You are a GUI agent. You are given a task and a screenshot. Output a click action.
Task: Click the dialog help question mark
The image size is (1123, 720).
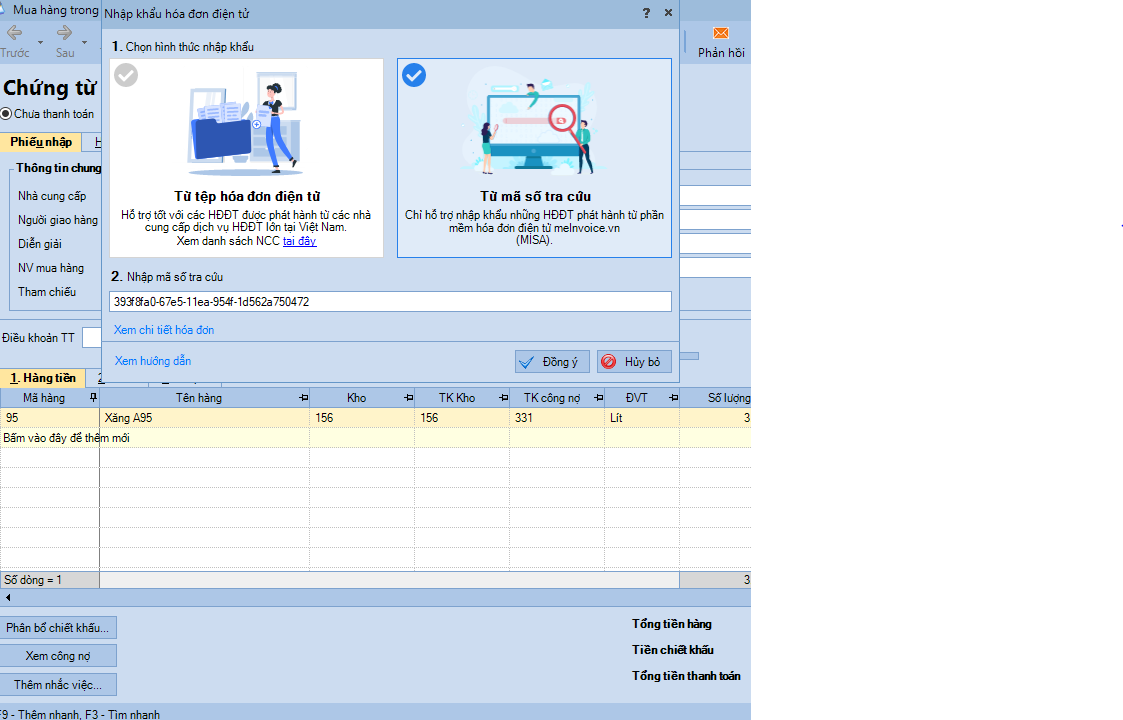pos(645,13)
